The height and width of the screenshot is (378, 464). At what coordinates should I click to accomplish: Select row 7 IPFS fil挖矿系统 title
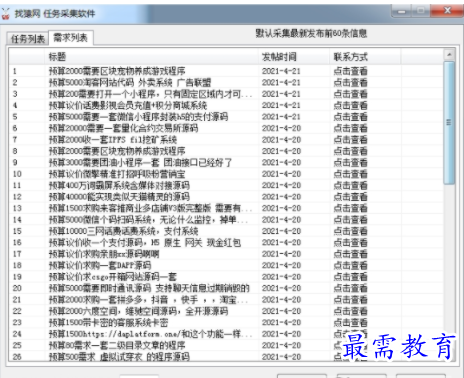click(x=113, y=139)
